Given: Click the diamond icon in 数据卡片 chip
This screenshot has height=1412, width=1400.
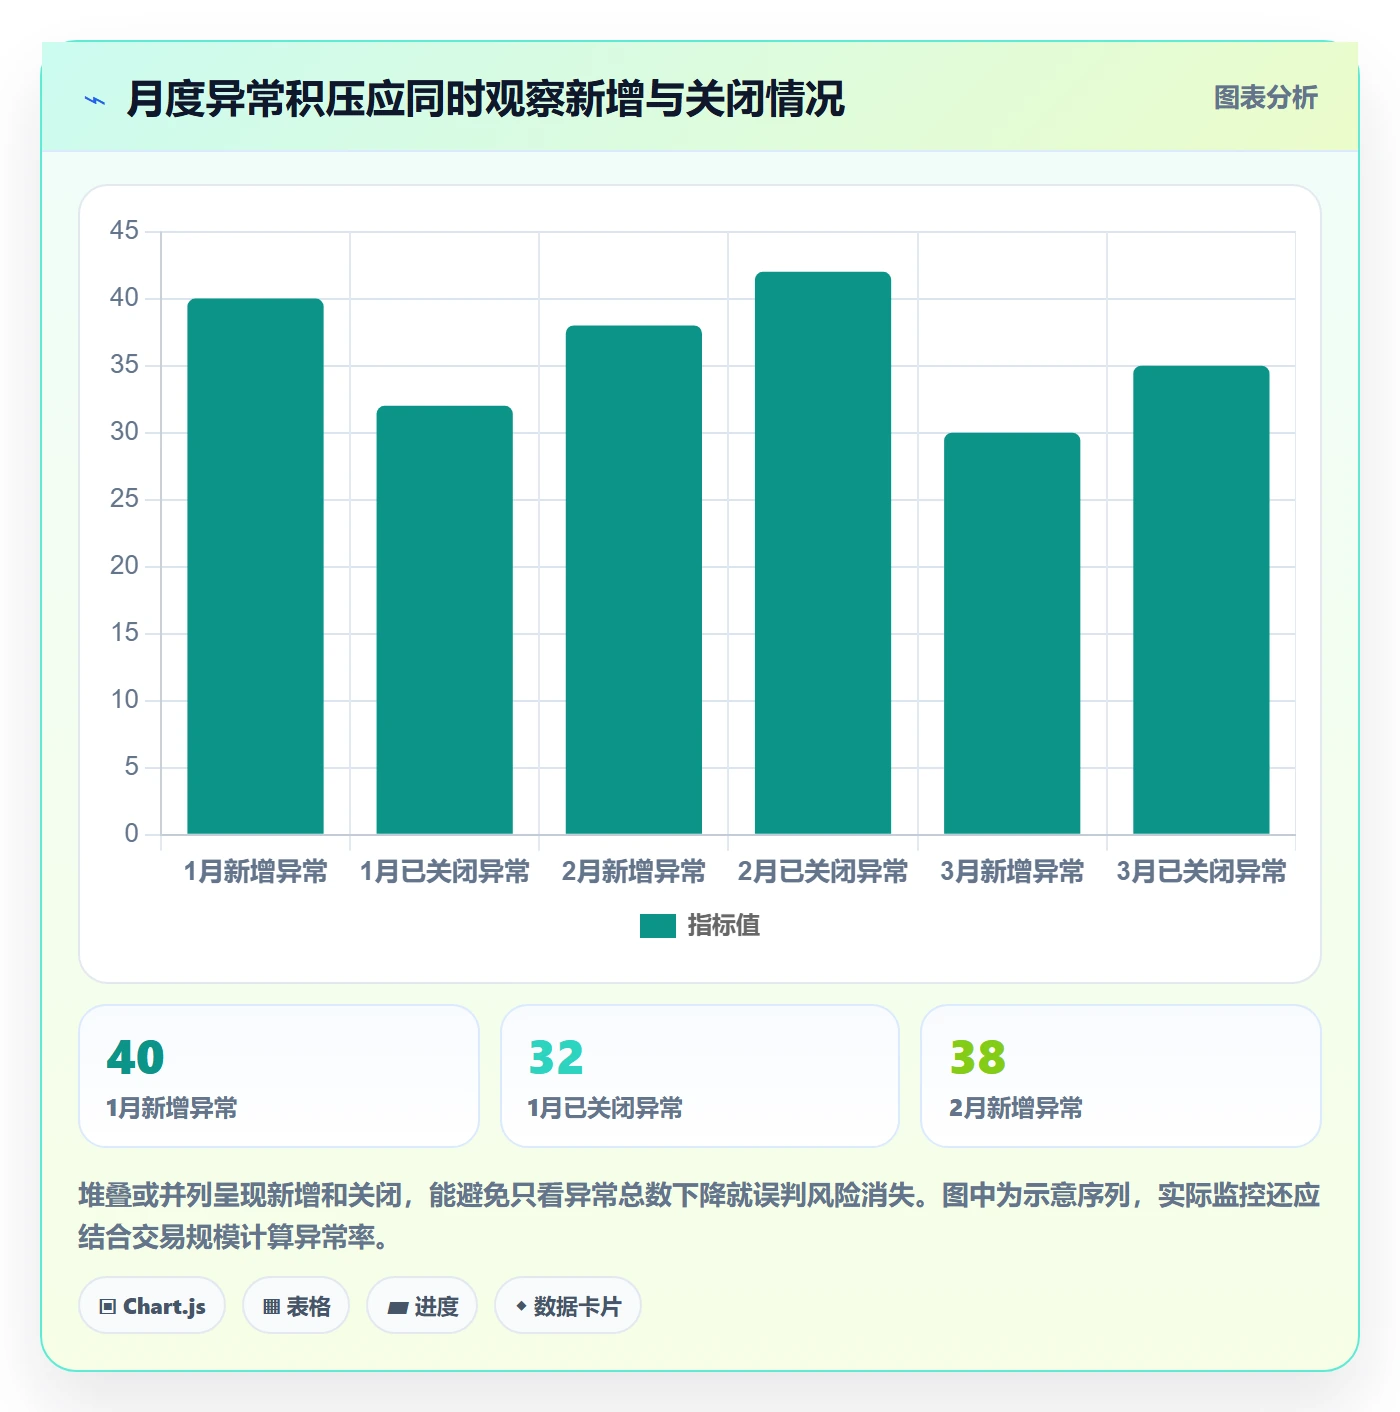Looking at the screenshot, I should [521, 1306].
